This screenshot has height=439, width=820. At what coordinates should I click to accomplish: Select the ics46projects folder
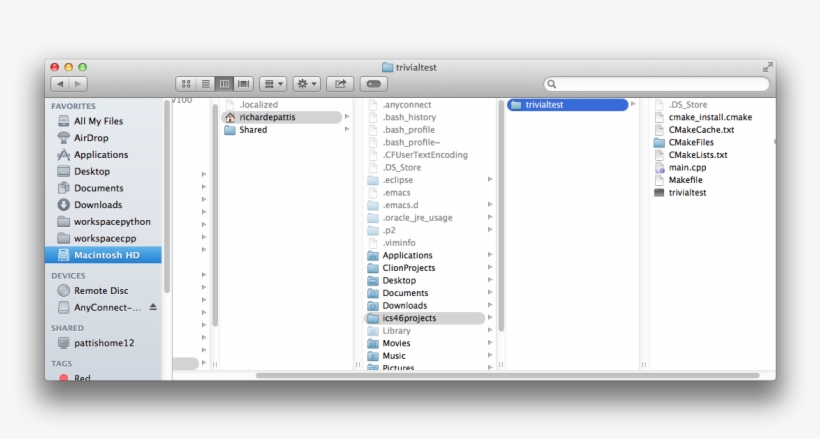coord(425,318)
